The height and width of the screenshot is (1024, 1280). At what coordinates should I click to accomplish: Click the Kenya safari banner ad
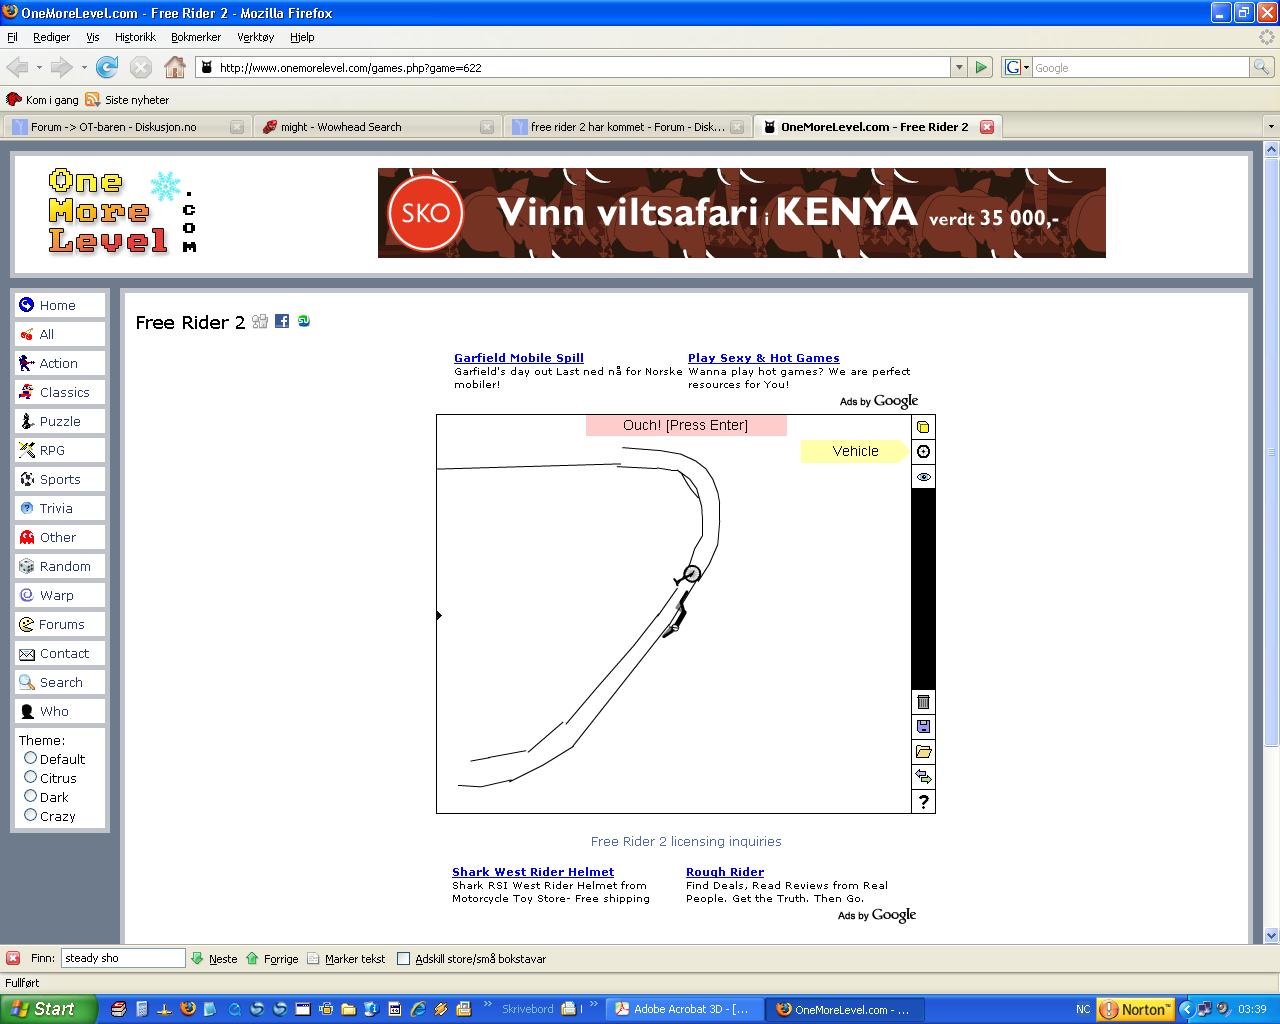[742, 213]
